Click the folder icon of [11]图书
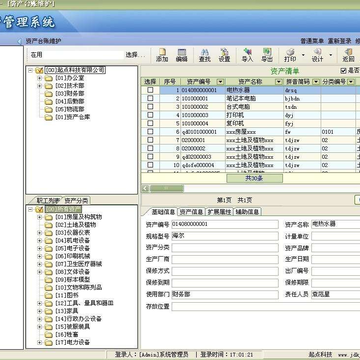The height and width of the screenshot is (360, 360). point(49,295)
